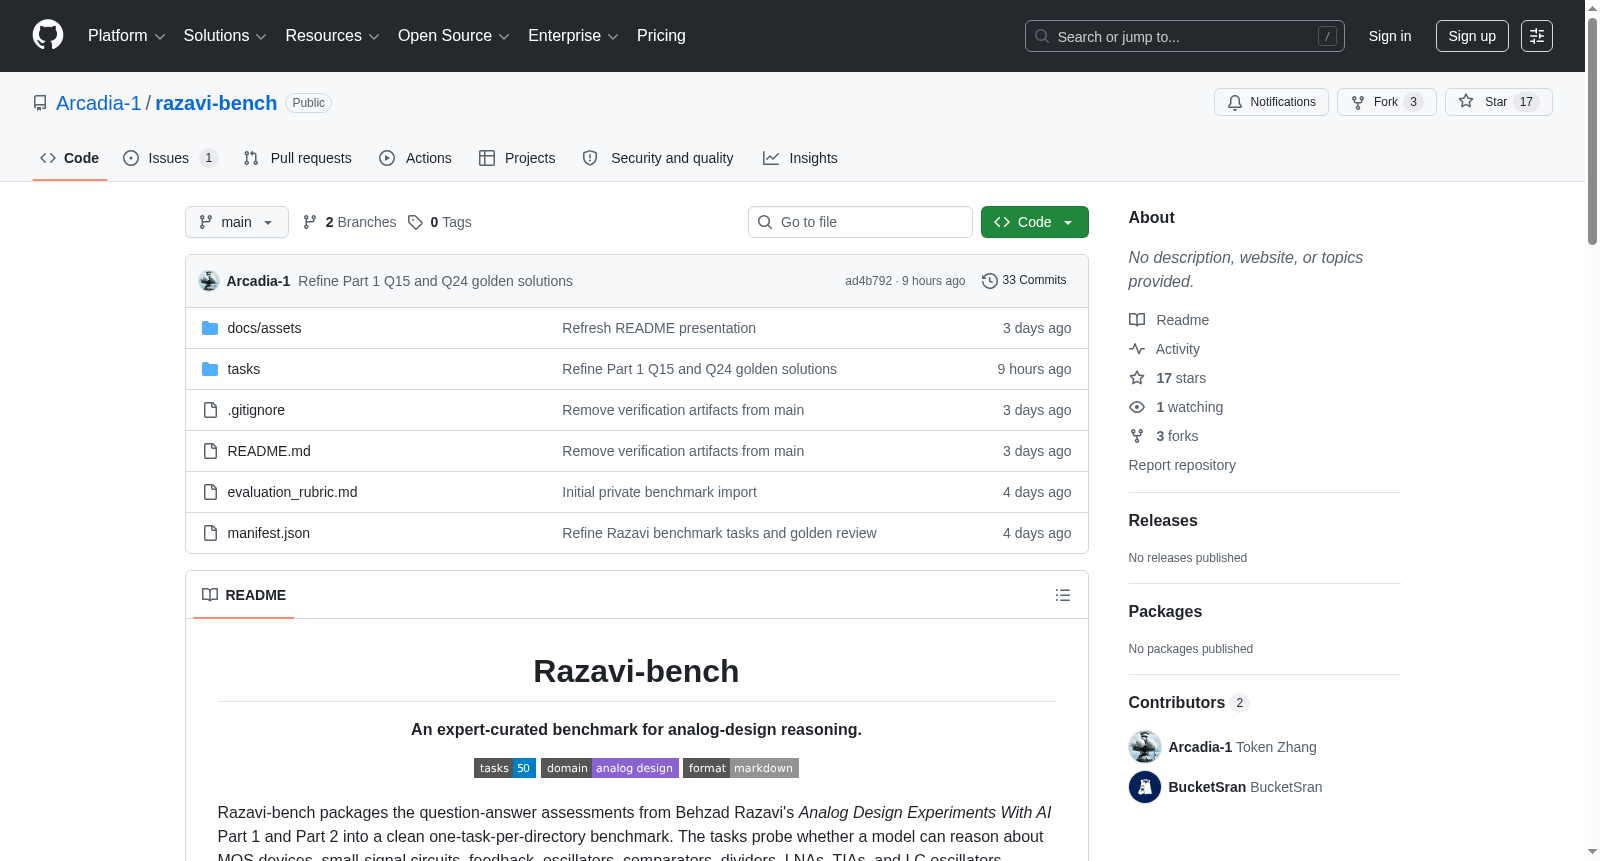Click the manifest.json file icon

pos(210,533)
